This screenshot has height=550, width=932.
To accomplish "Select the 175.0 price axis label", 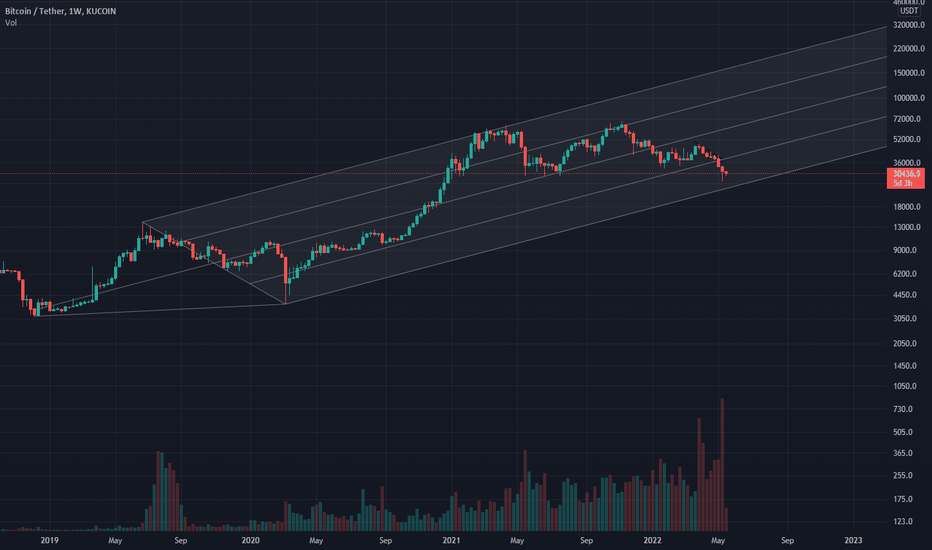I will tap(903, 499).
